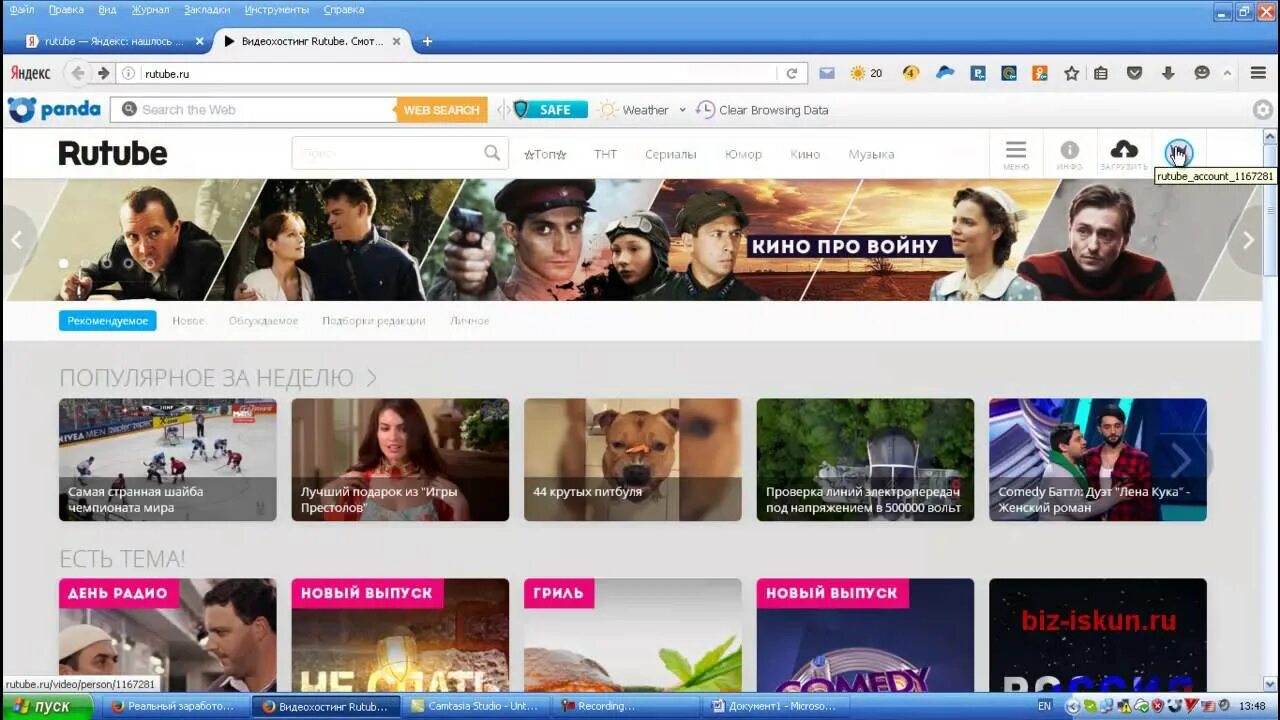Open the Музыка category link

871,154
